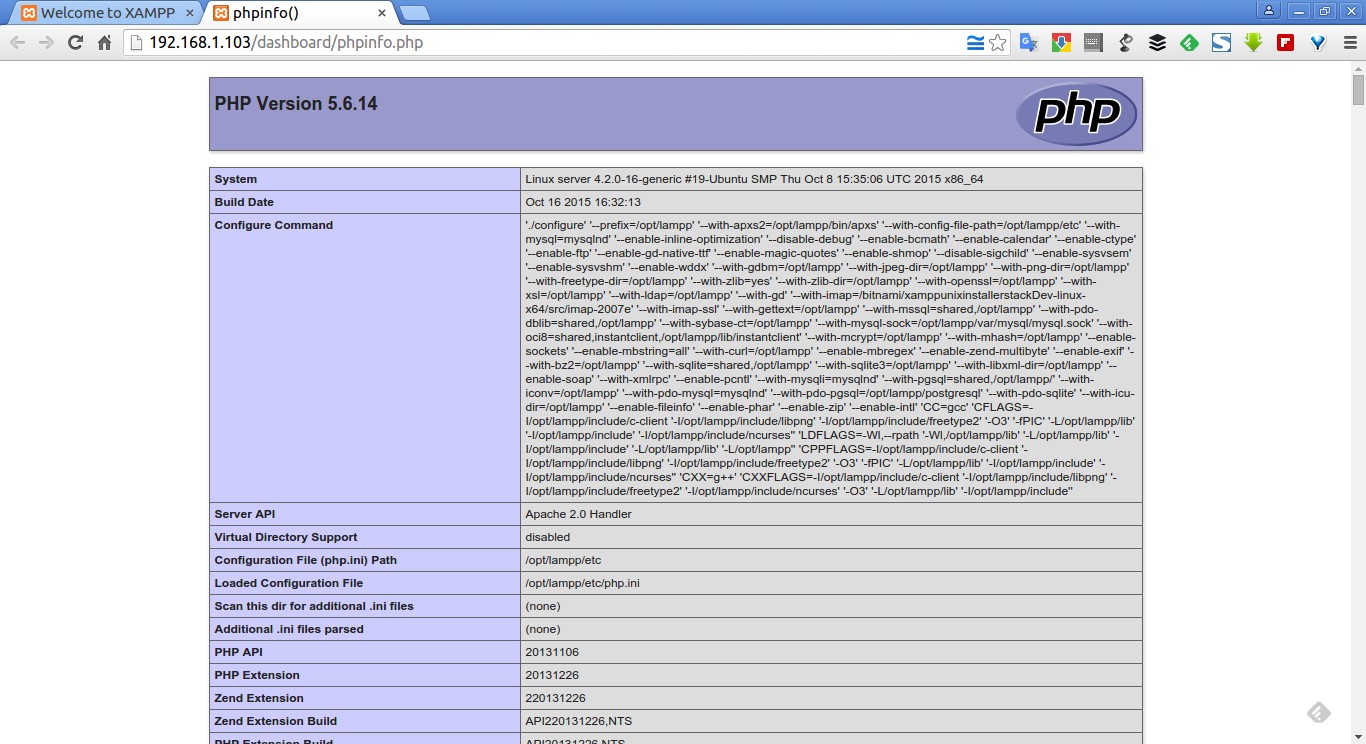Click the Virtual Directory Support label
1366x744 pixels.
click(286, 537)
